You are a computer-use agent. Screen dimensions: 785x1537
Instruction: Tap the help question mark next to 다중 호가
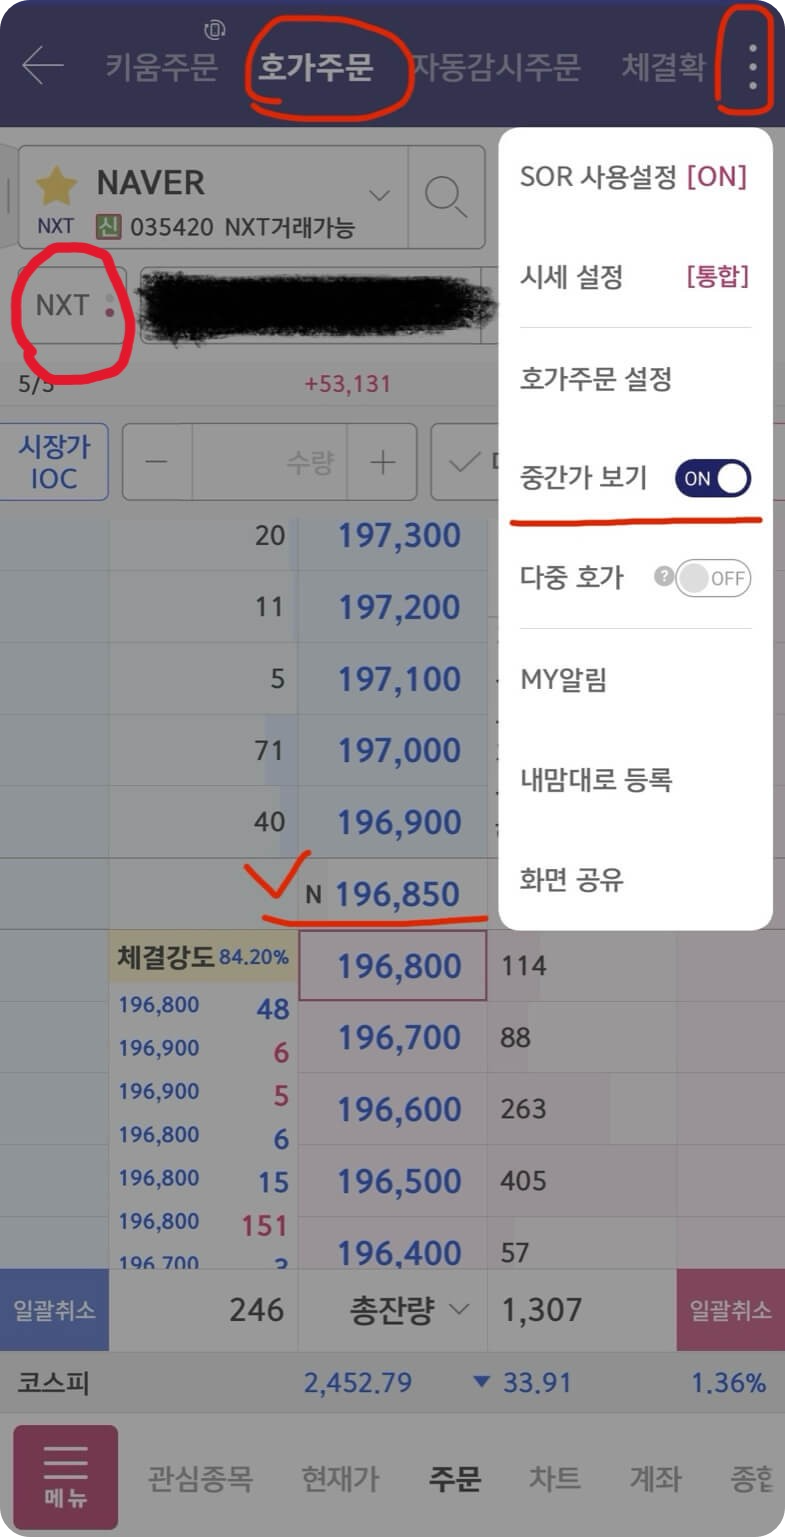click(665, 578)
